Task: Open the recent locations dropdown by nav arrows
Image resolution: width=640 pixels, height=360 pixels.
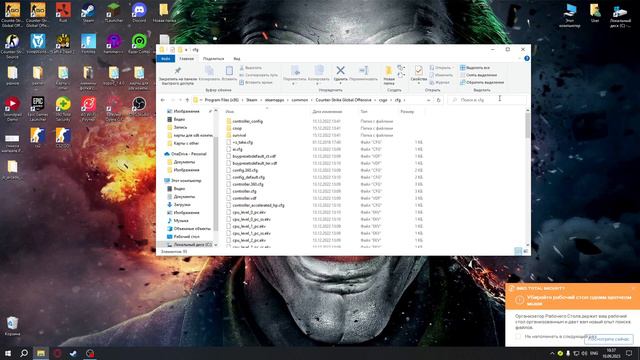Action: (180, 100)
